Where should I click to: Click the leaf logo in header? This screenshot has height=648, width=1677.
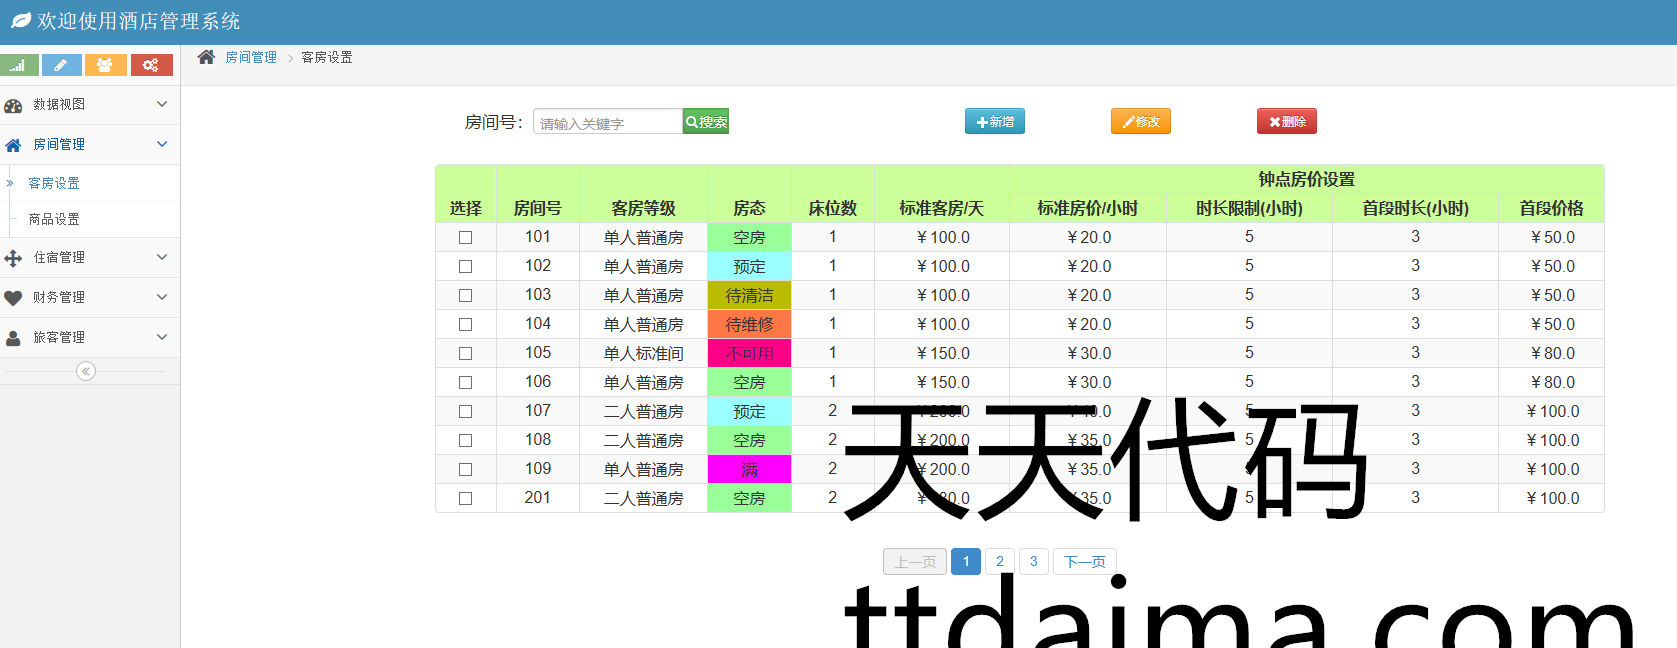tap(20, 21)
